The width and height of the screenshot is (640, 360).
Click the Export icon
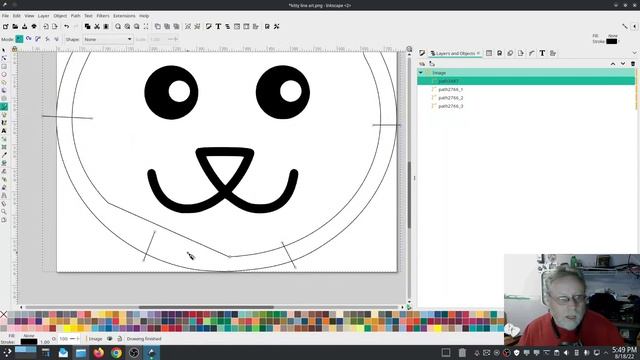(55, 27)
